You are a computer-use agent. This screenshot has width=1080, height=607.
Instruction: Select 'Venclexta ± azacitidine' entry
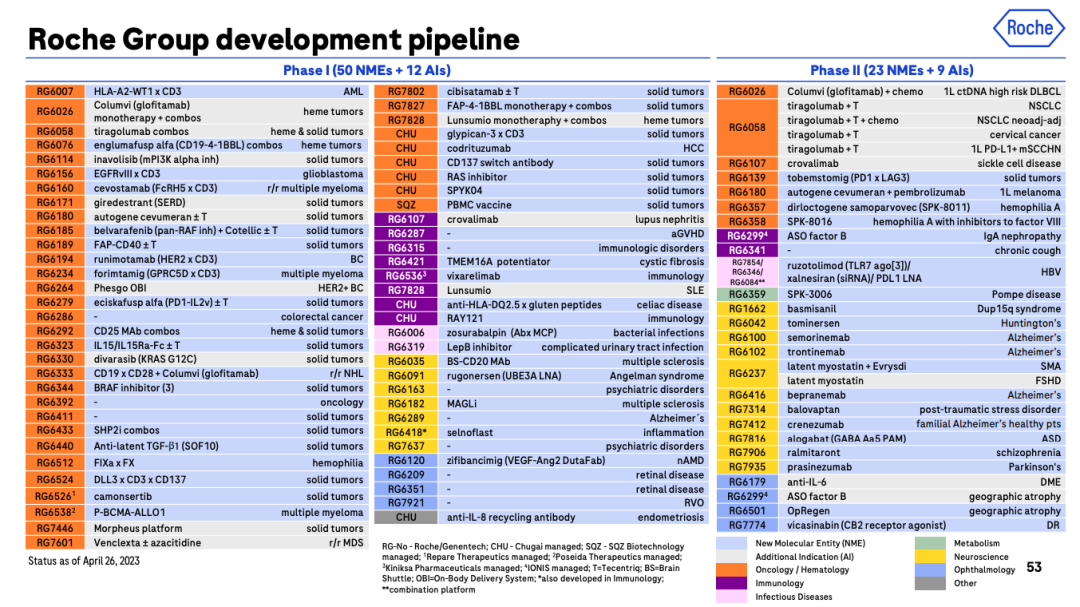tap(147, 543)
